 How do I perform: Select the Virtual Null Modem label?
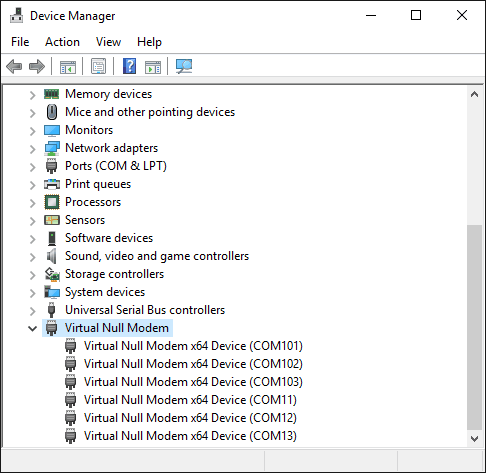tap(117, 328)
